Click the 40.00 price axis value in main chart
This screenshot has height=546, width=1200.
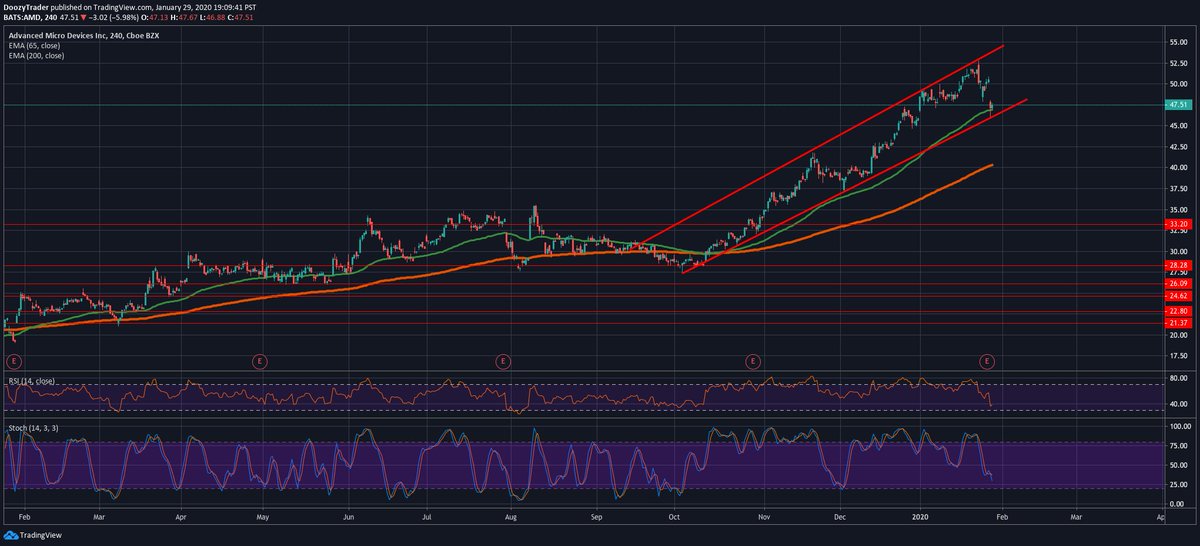click(x=1177, y=168)
